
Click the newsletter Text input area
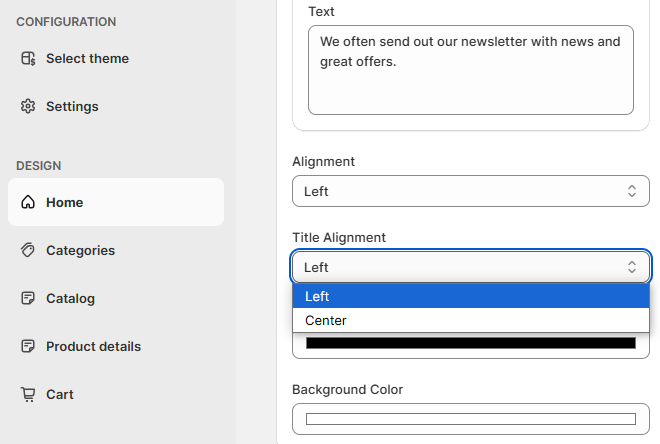(471, 70)
